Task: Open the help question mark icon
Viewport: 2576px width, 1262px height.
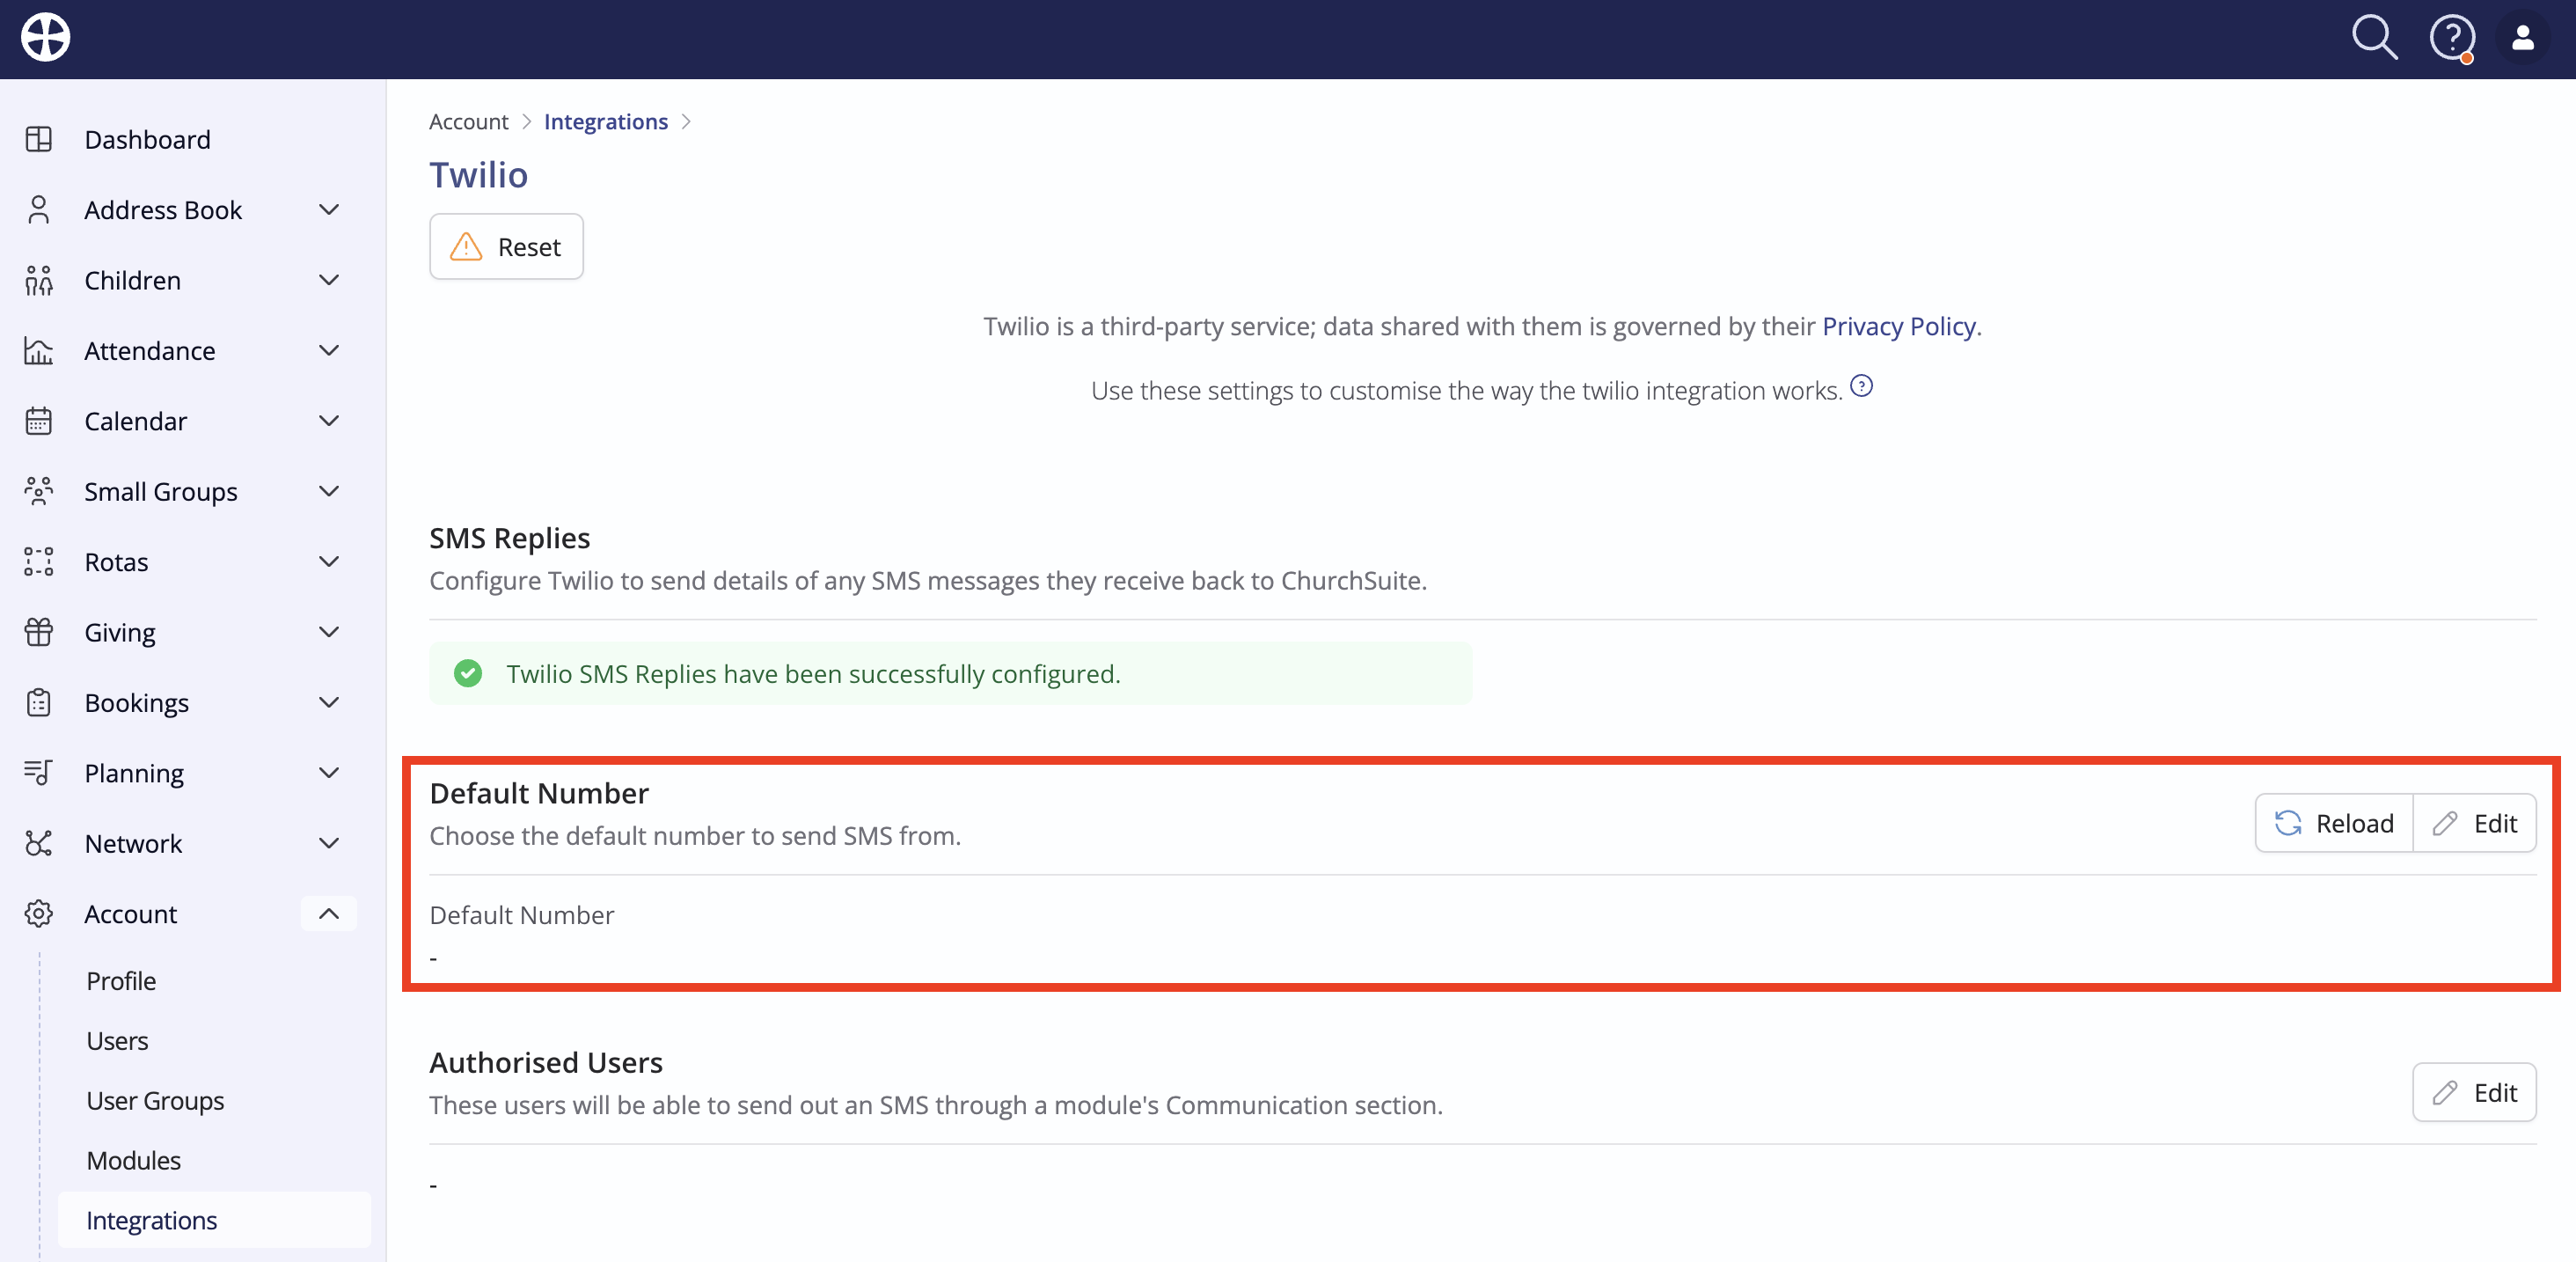Action: pos(2451,39)
